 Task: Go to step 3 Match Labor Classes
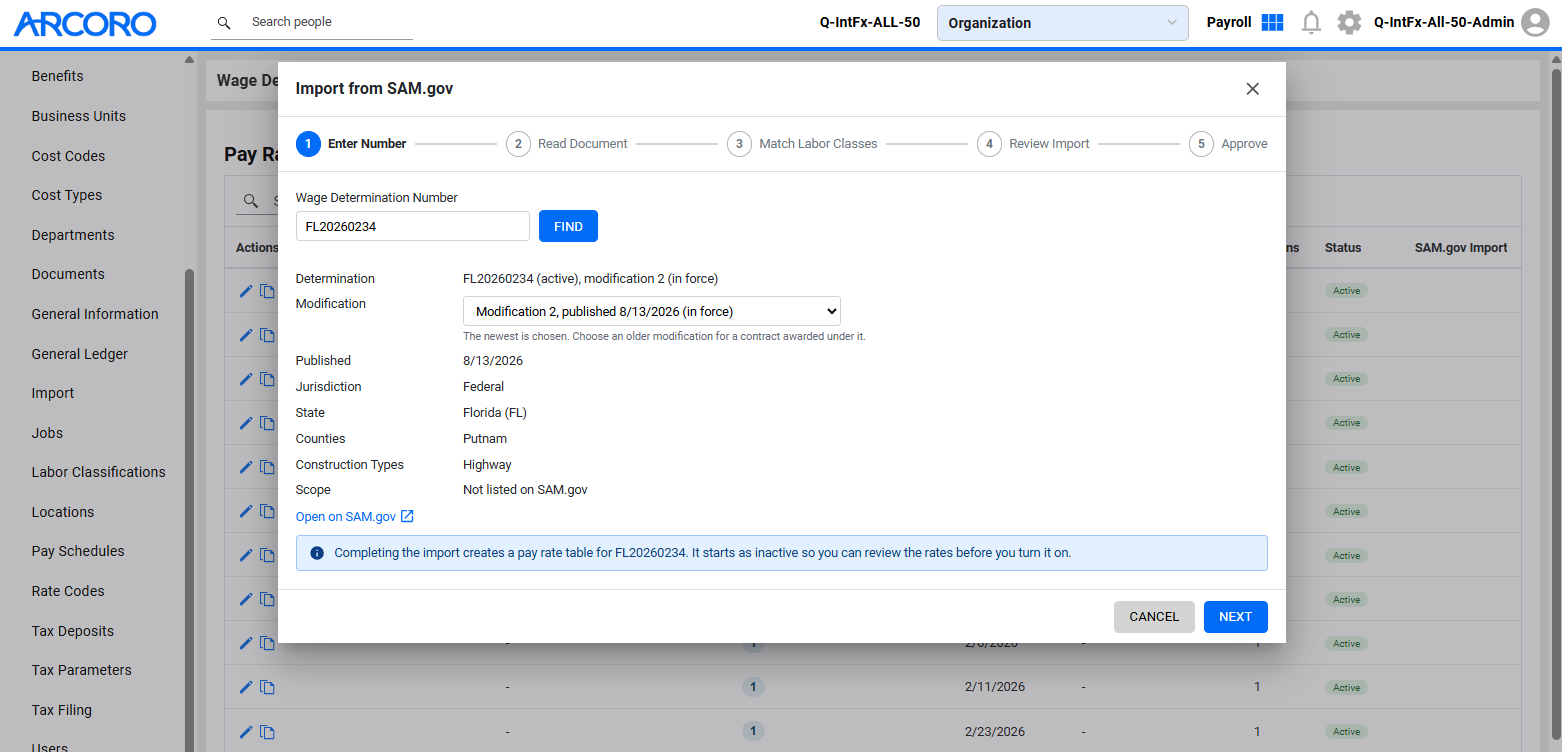click(x=802, y=144)
